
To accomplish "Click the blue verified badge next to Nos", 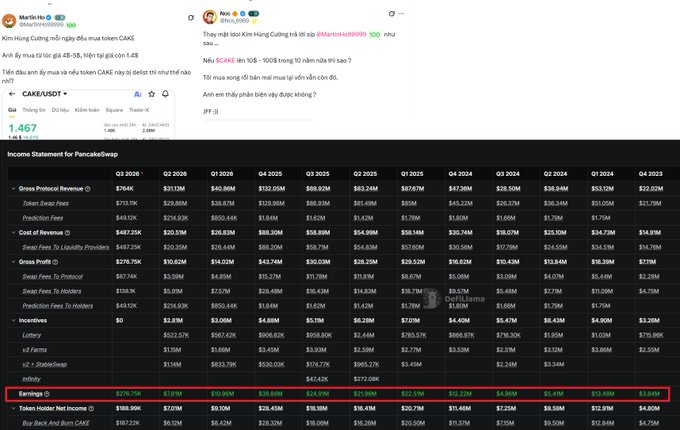I will pos(243,13).
